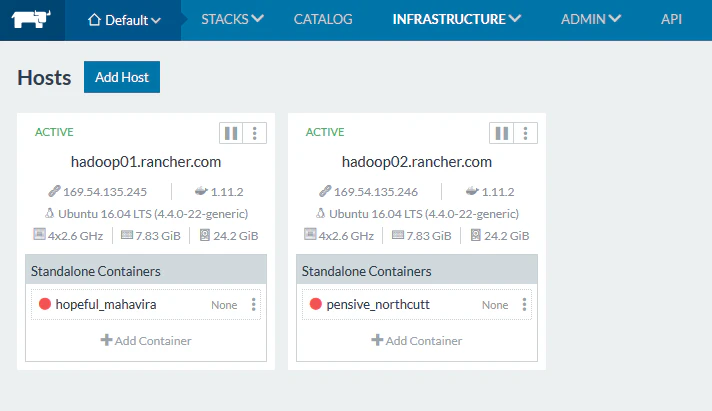Click the Docker whale icon on hadoop01
This screenshot has width=712, height=411.
coord(201,191)
